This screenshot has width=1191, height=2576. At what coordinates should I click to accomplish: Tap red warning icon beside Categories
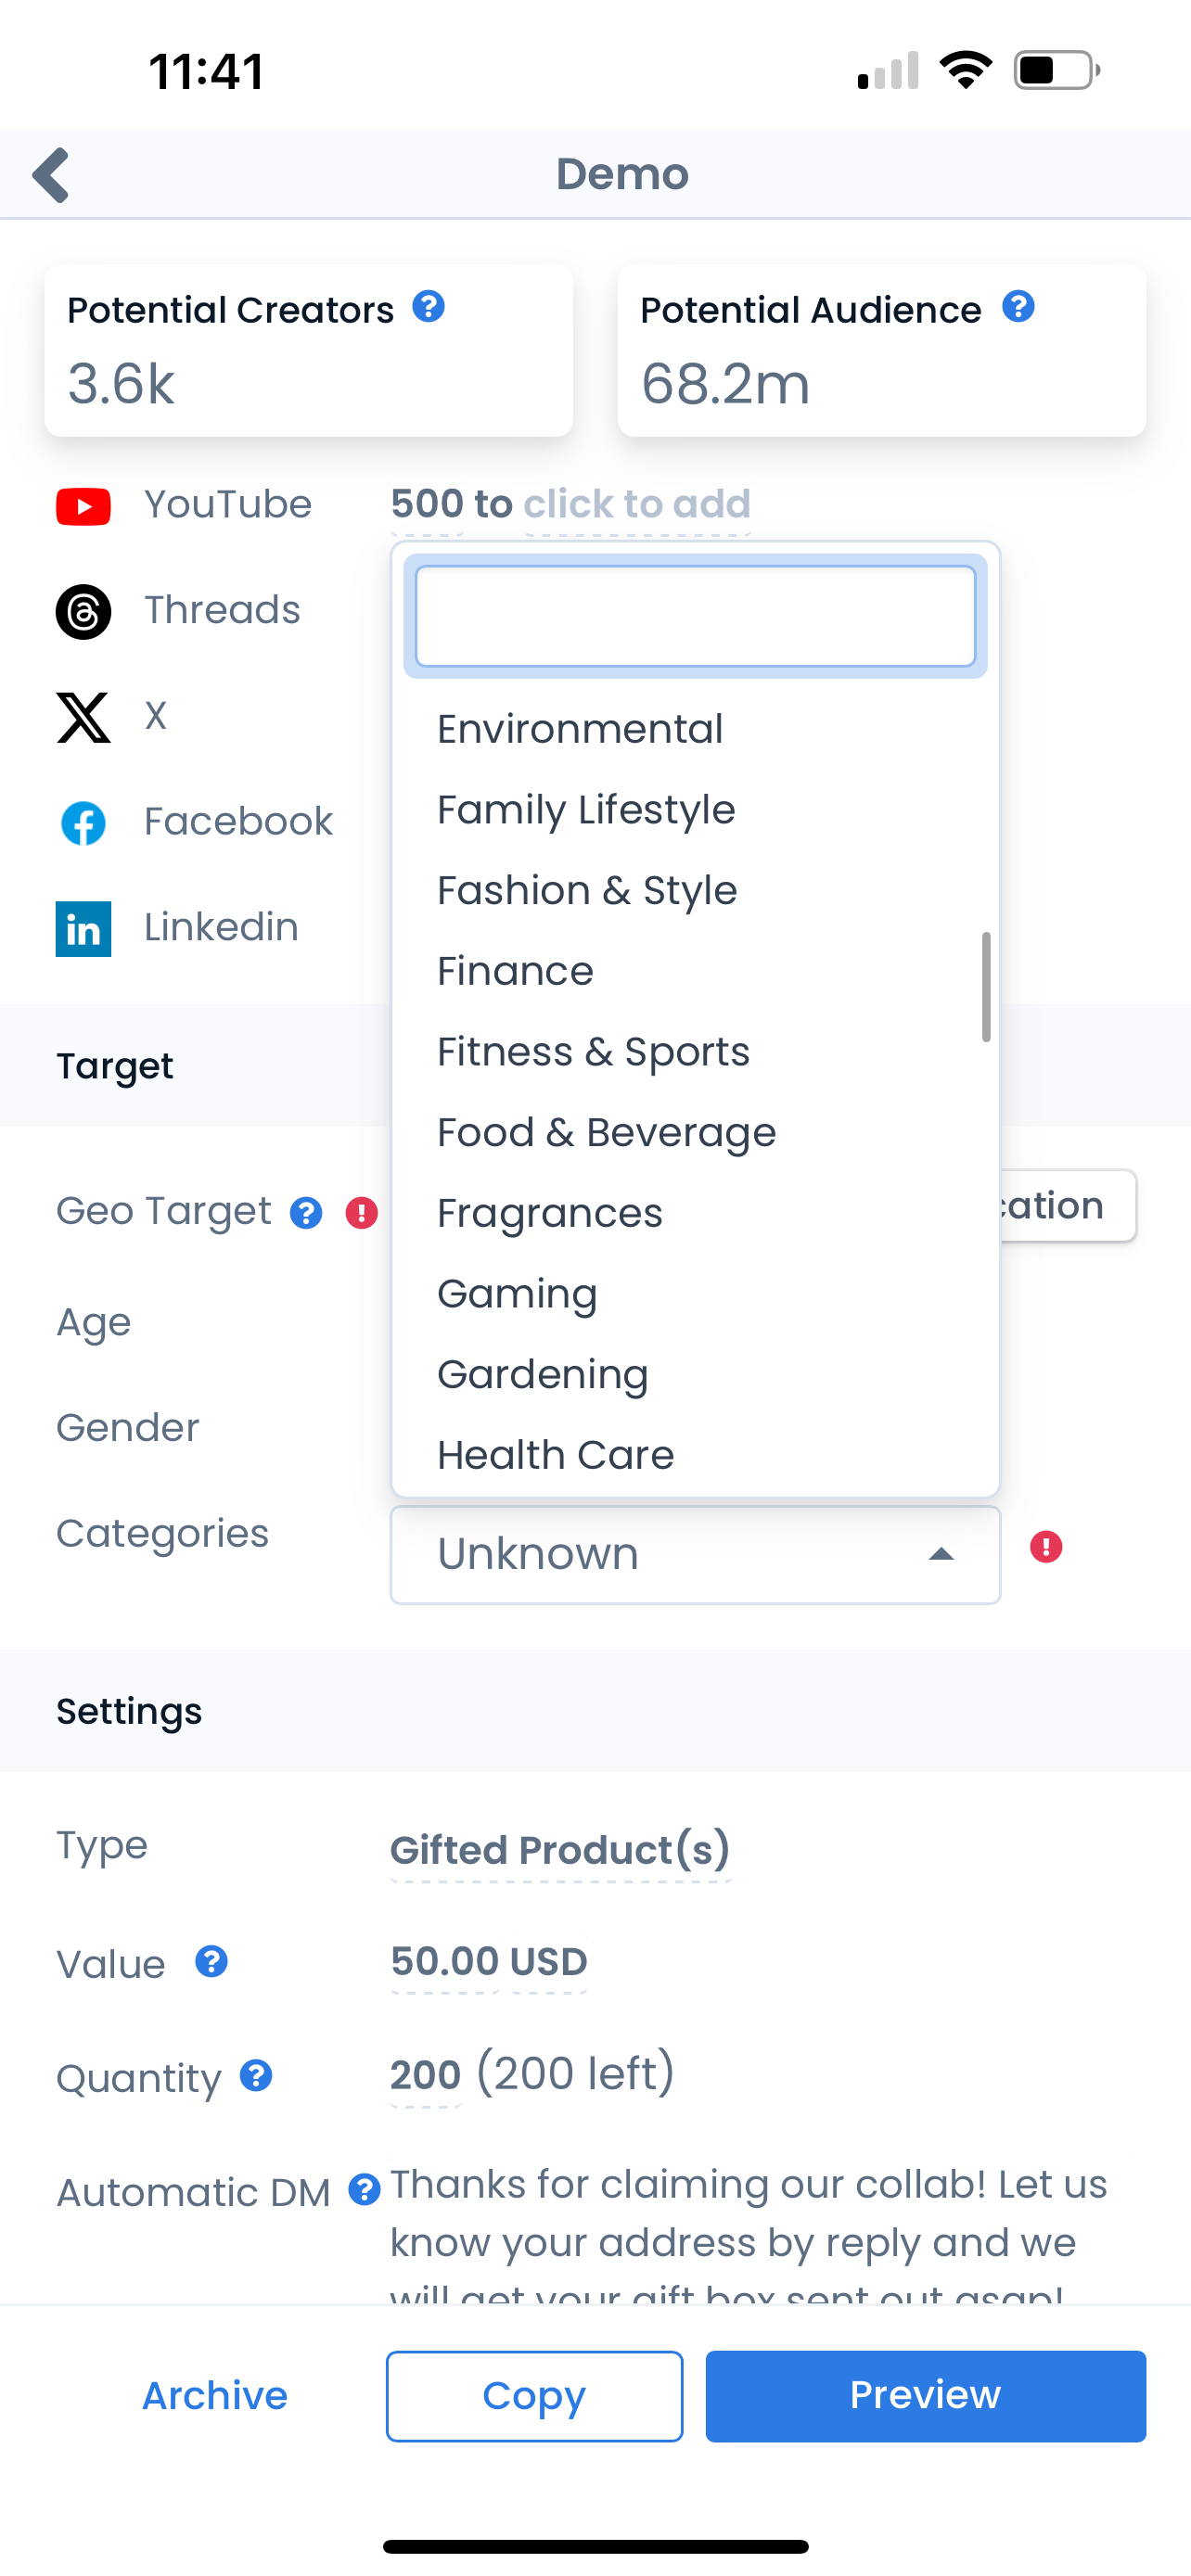coord(1046,1547)
